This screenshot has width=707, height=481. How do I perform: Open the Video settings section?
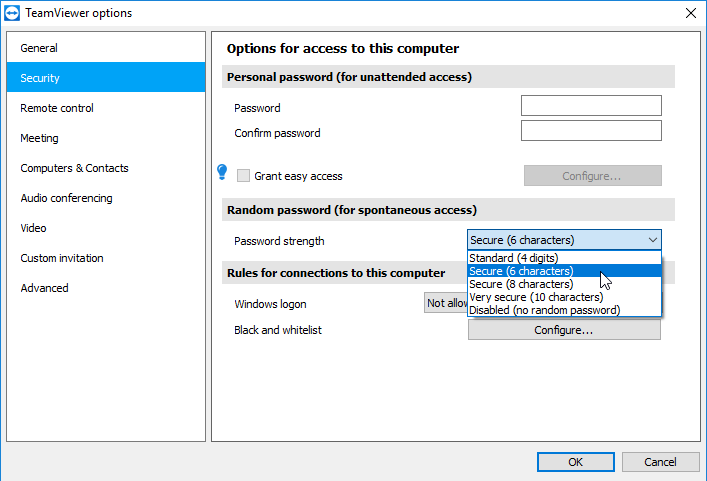pos(34,228)
